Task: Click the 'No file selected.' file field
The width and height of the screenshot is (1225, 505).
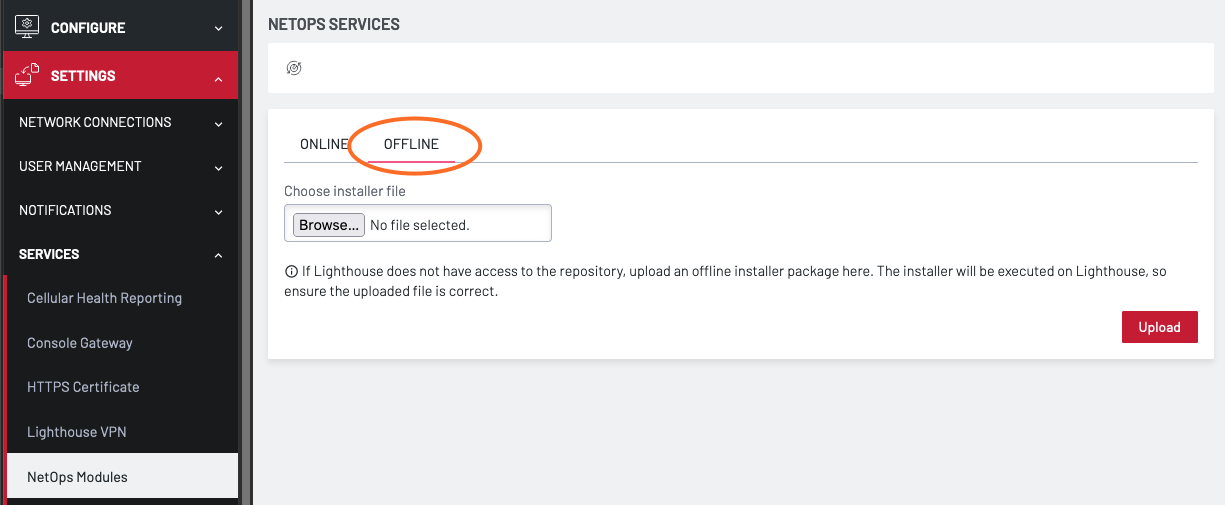Action: (419, 225)
